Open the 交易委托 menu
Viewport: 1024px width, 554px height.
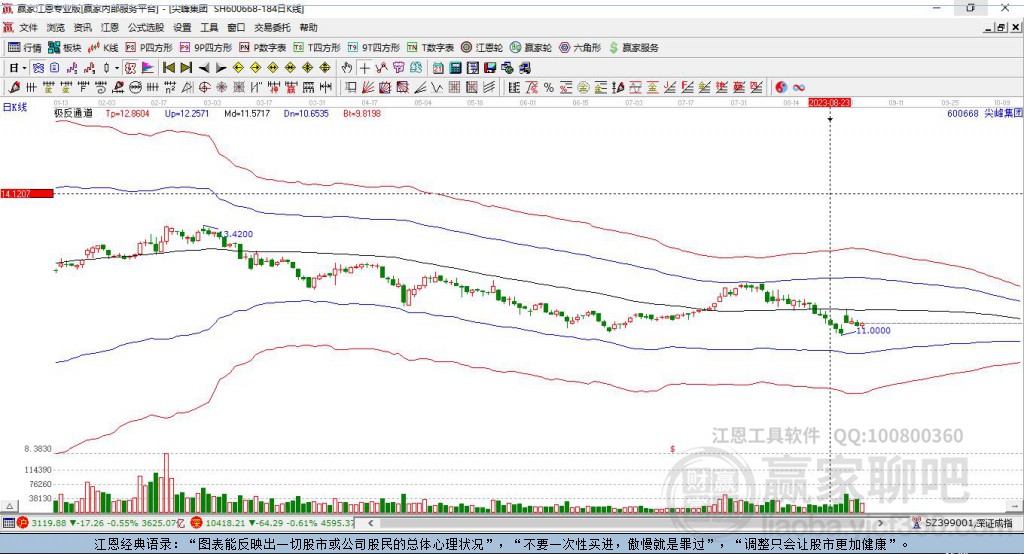click(x=272, y=27)
